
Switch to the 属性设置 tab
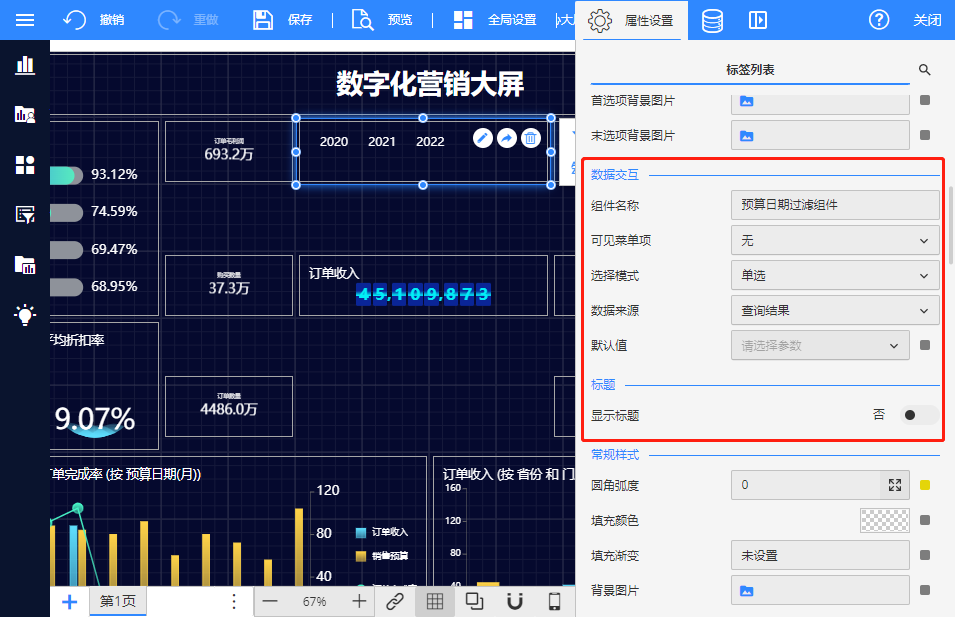pyautogui.click(x=631, y=20)
